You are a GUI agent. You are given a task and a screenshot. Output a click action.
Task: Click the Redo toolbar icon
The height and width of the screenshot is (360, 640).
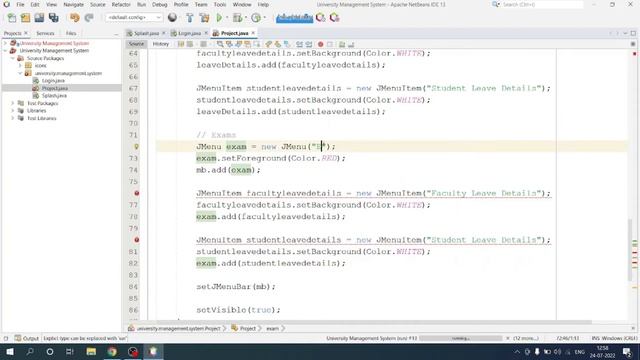89,18
